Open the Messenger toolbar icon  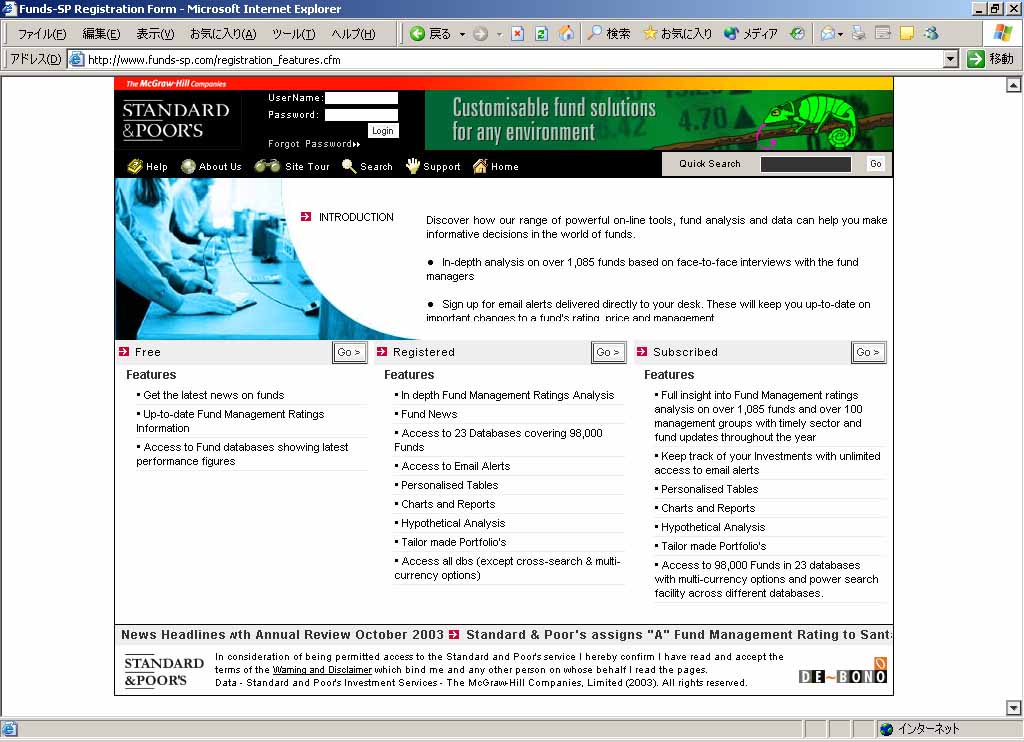tap(931, 34)
